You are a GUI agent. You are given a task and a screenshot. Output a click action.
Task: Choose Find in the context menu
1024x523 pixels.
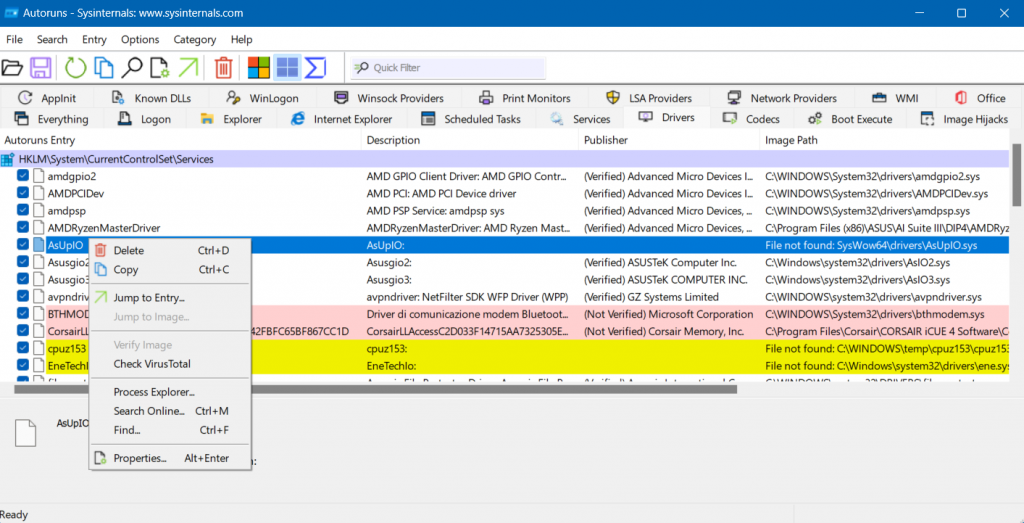(x=170, y=430)
